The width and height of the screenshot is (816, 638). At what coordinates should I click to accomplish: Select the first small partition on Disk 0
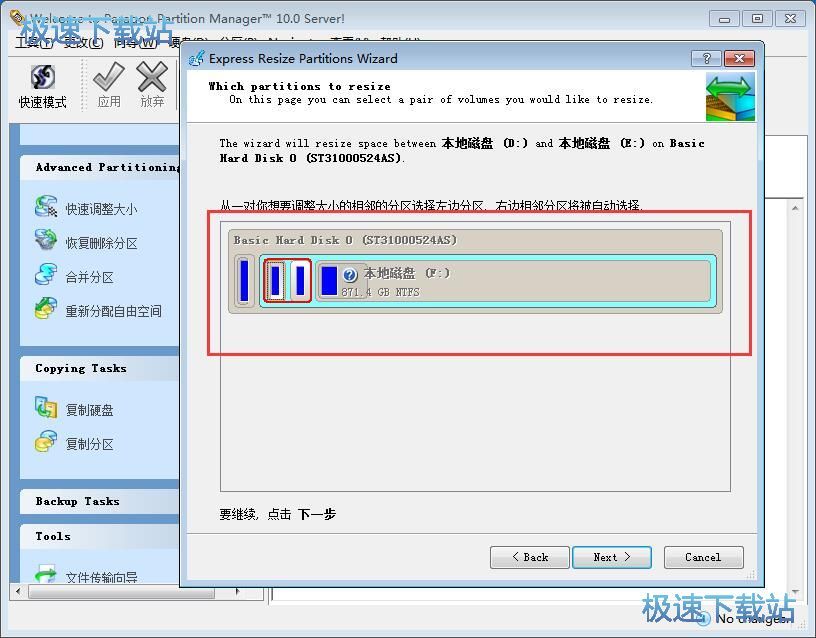244,280
